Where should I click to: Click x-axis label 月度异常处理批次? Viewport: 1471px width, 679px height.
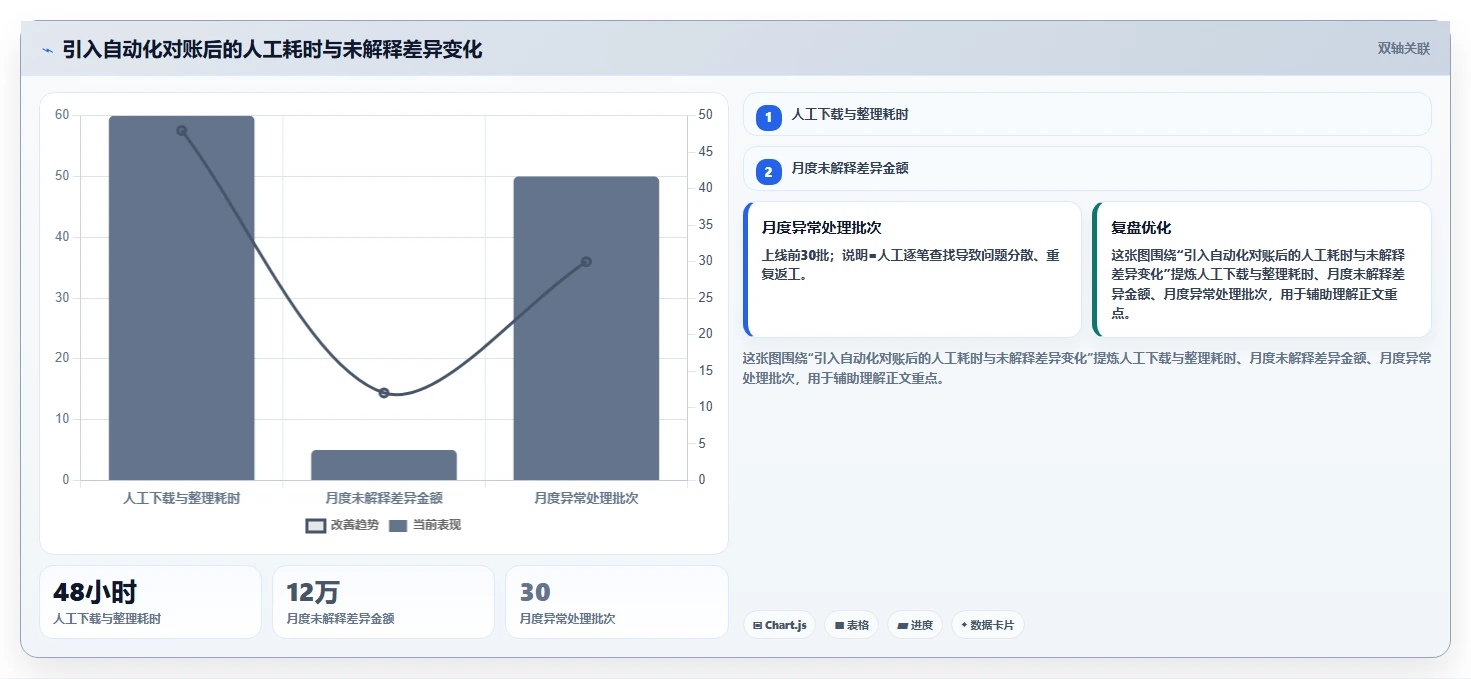(x=586, y=497)
